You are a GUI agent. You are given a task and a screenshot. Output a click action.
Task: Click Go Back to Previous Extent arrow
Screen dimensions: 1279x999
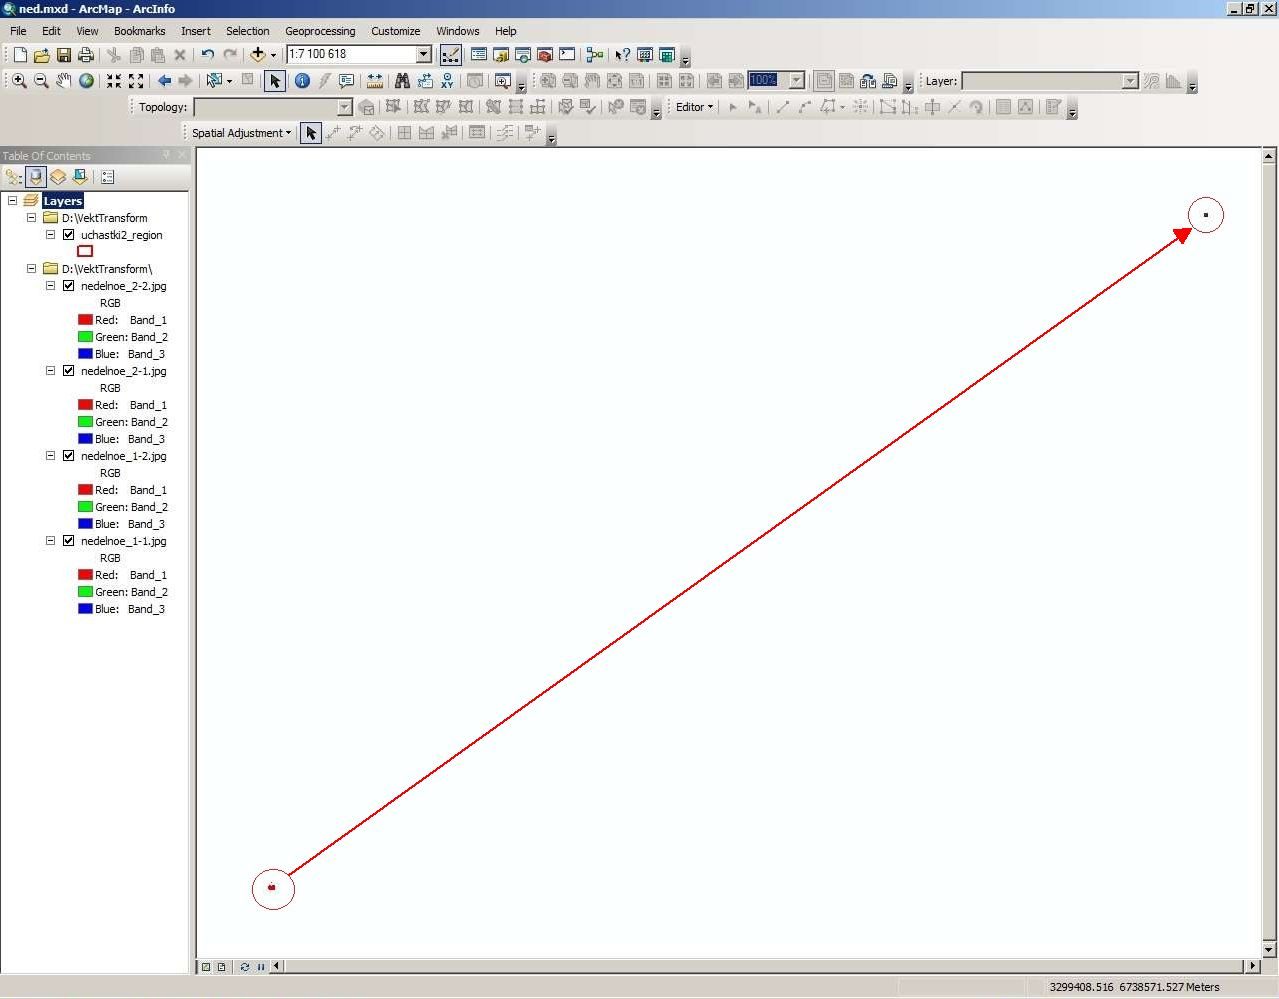point(164,81)
